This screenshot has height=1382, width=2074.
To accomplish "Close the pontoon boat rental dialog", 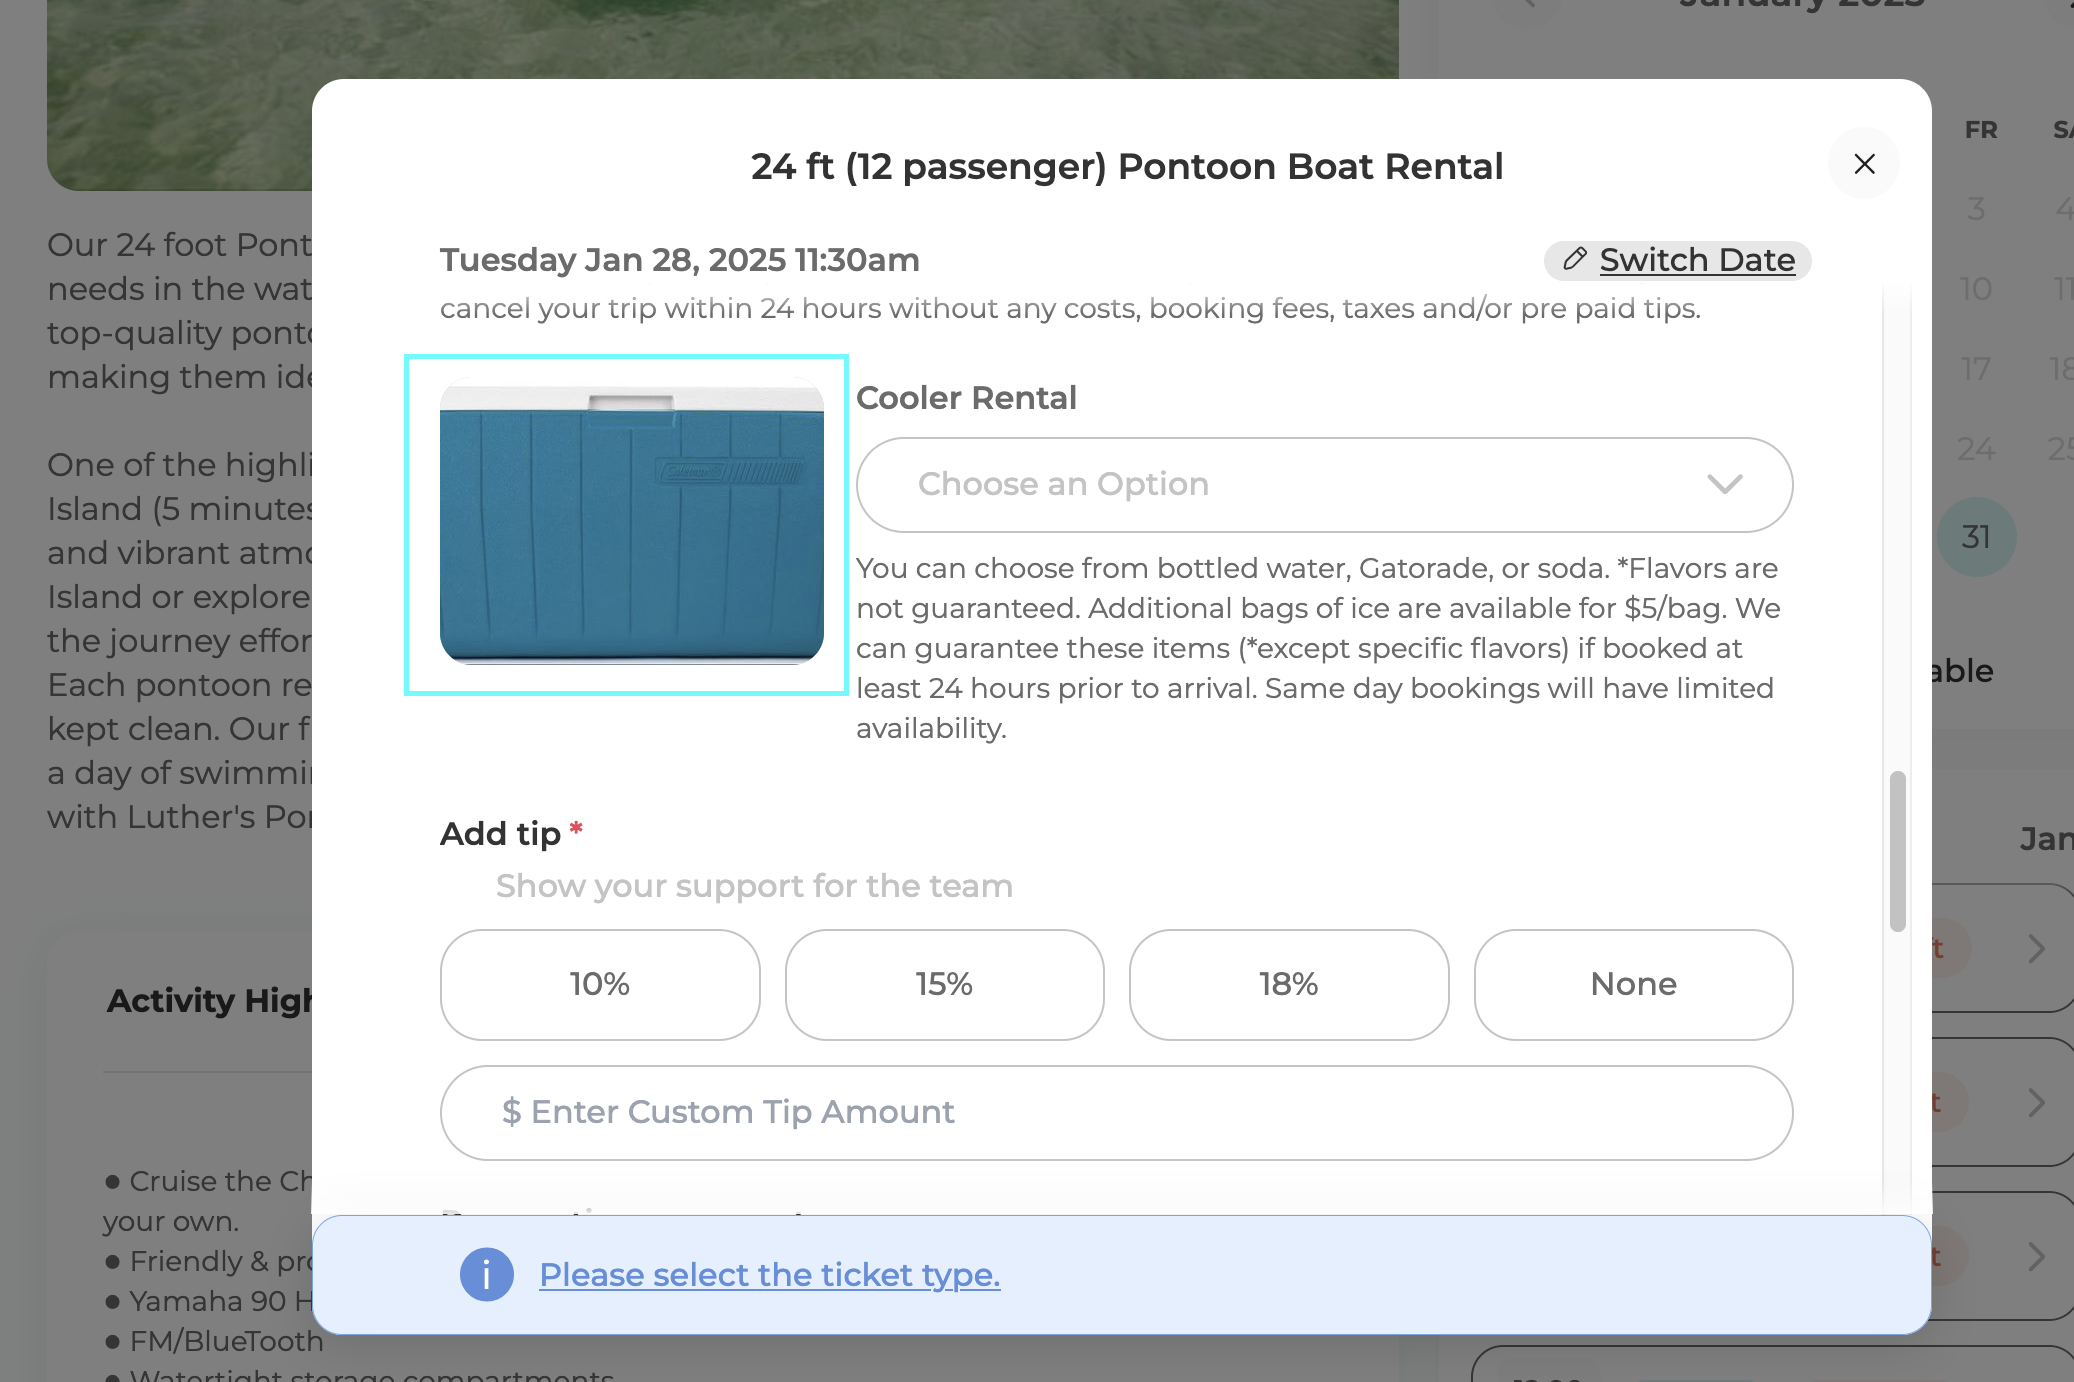I will [x=1864, y=164].
